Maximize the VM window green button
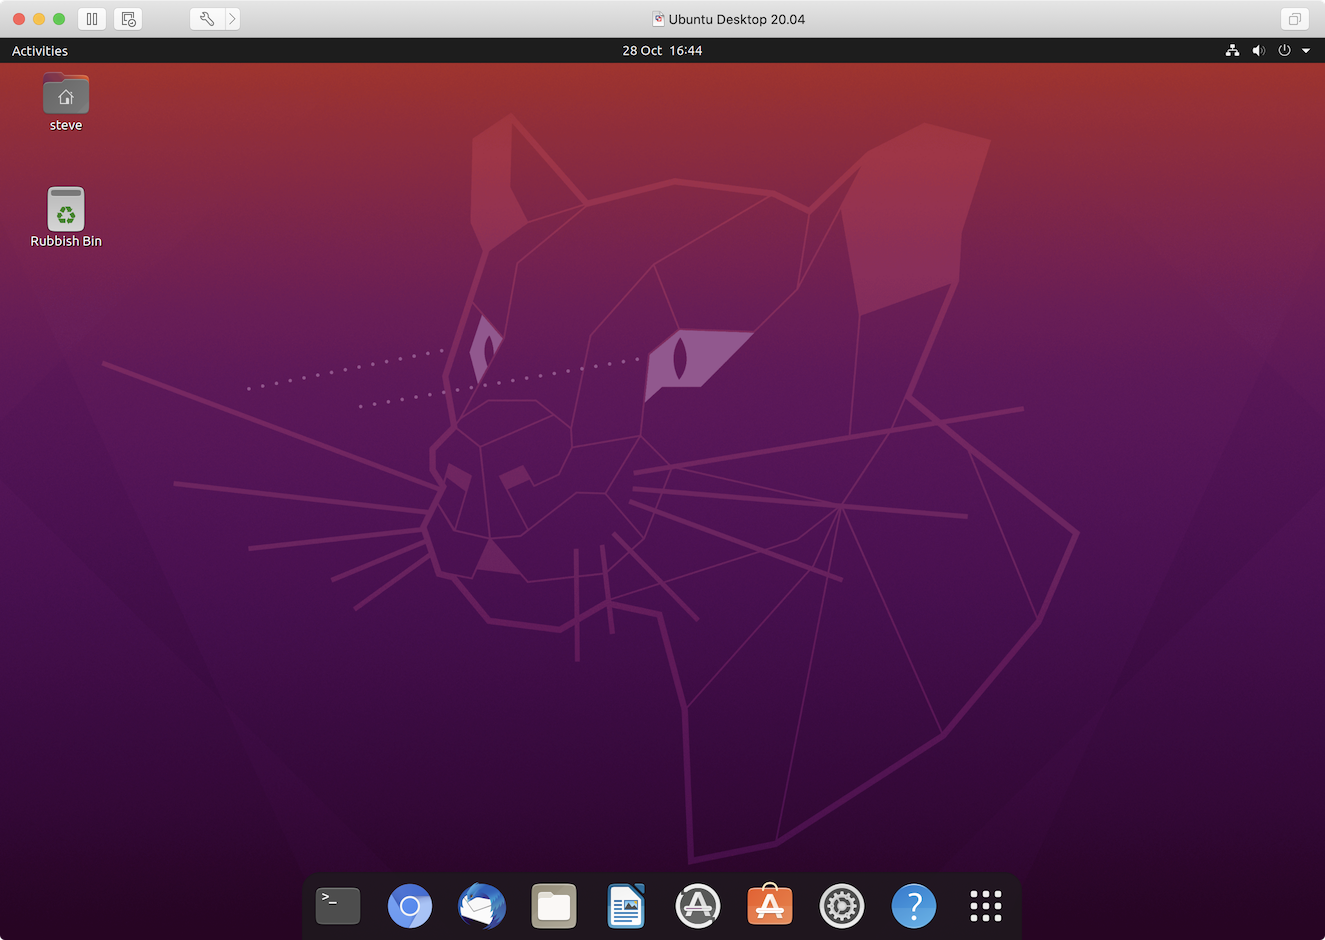 (59, 19)
